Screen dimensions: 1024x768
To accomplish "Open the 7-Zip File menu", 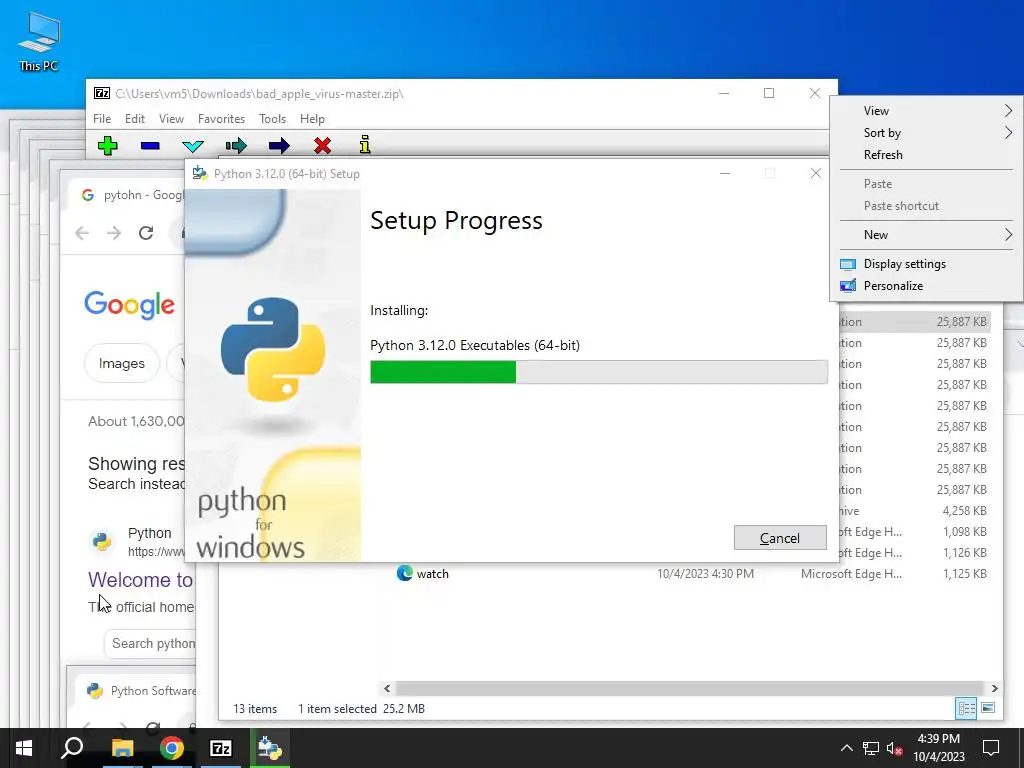I will (x=102, y=119).
